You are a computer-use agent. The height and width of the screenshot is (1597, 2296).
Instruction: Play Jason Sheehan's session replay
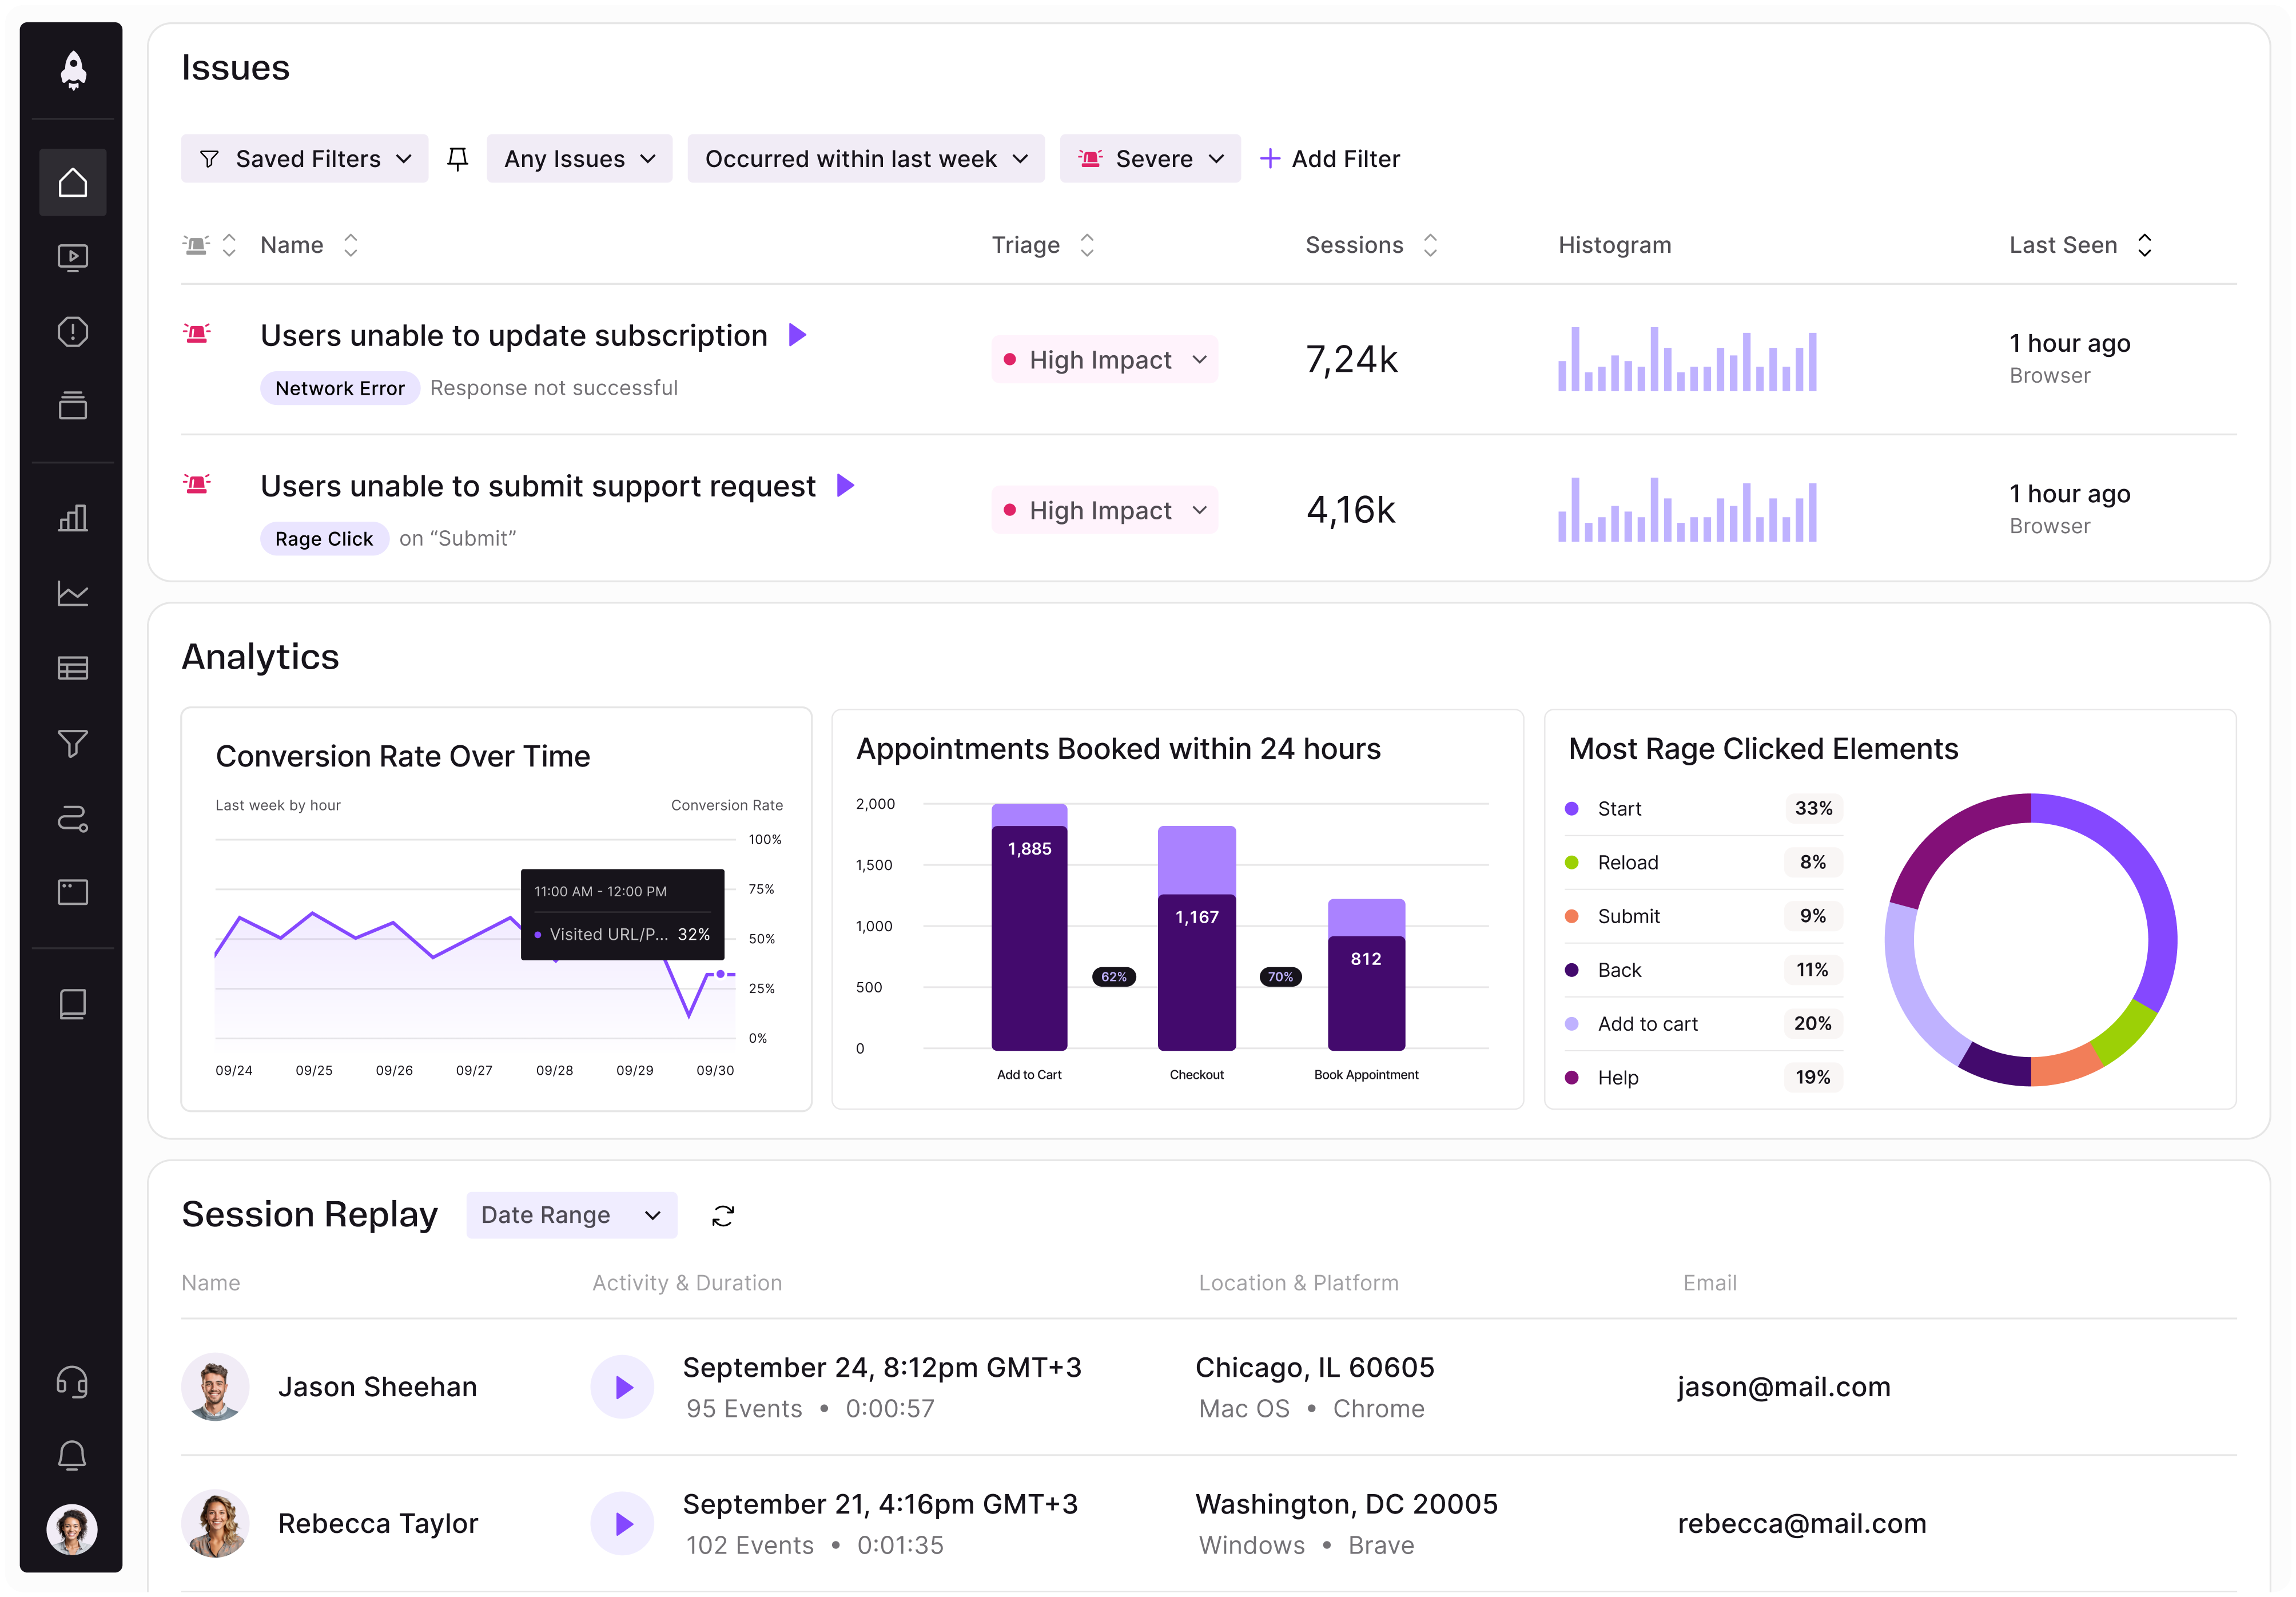click(x=622, y=1387)
